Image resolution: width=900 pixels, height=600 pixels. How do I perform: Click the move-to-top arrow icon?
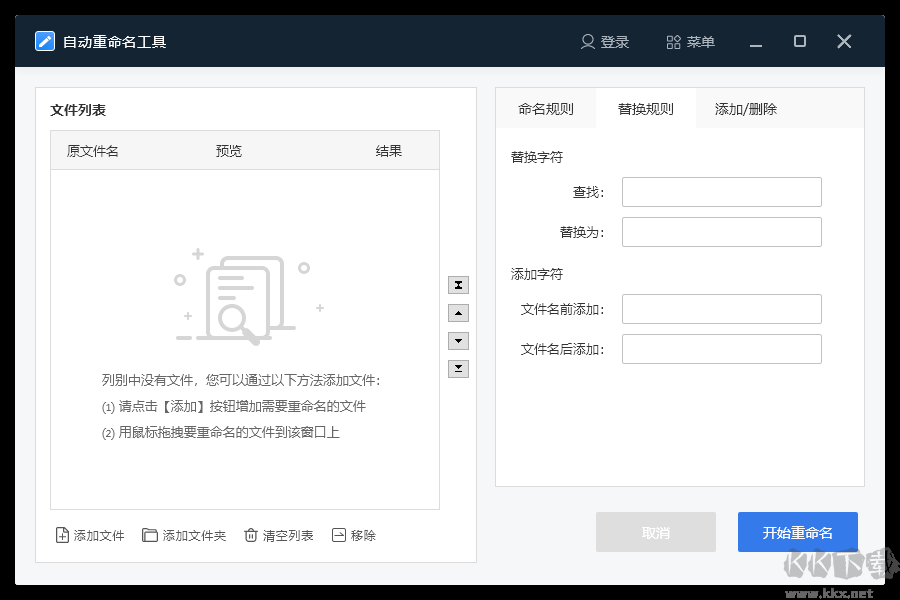pos(458,284)
